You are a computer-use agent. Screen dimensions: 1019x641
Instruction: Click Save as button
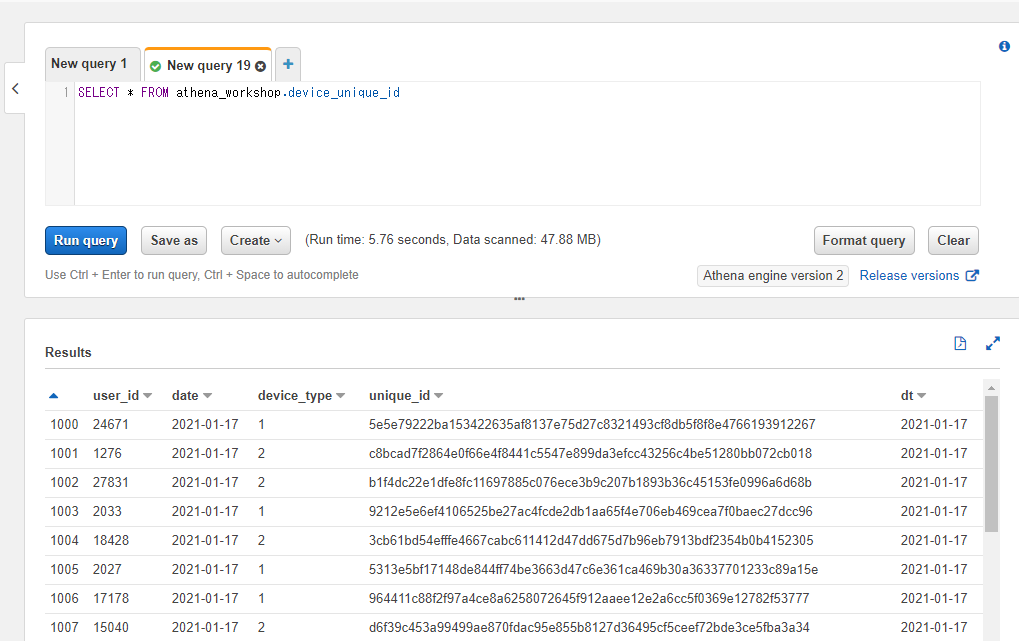click(x=174, y=241)
